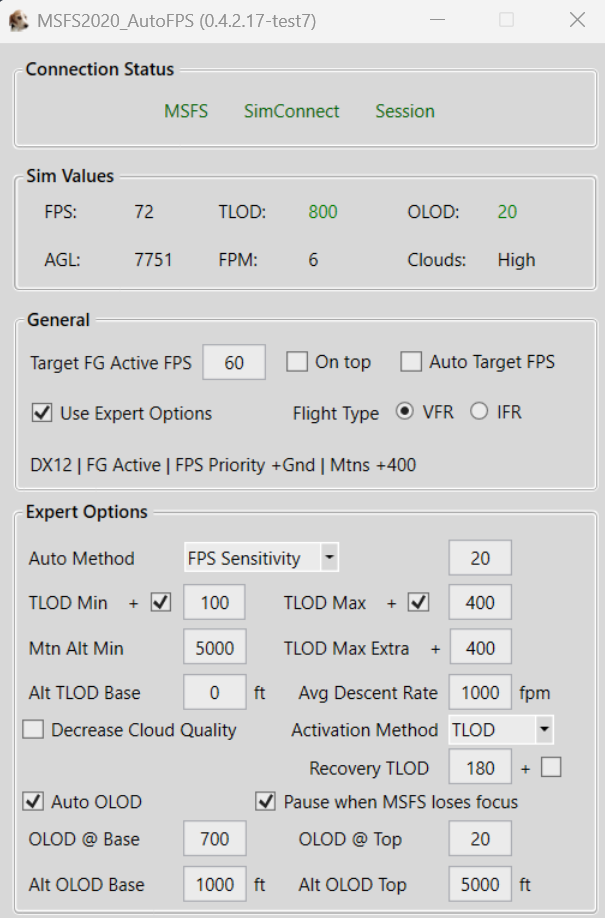Disable Auto OLOD checkbox
The image size is (605, 918).
[33, 801]
